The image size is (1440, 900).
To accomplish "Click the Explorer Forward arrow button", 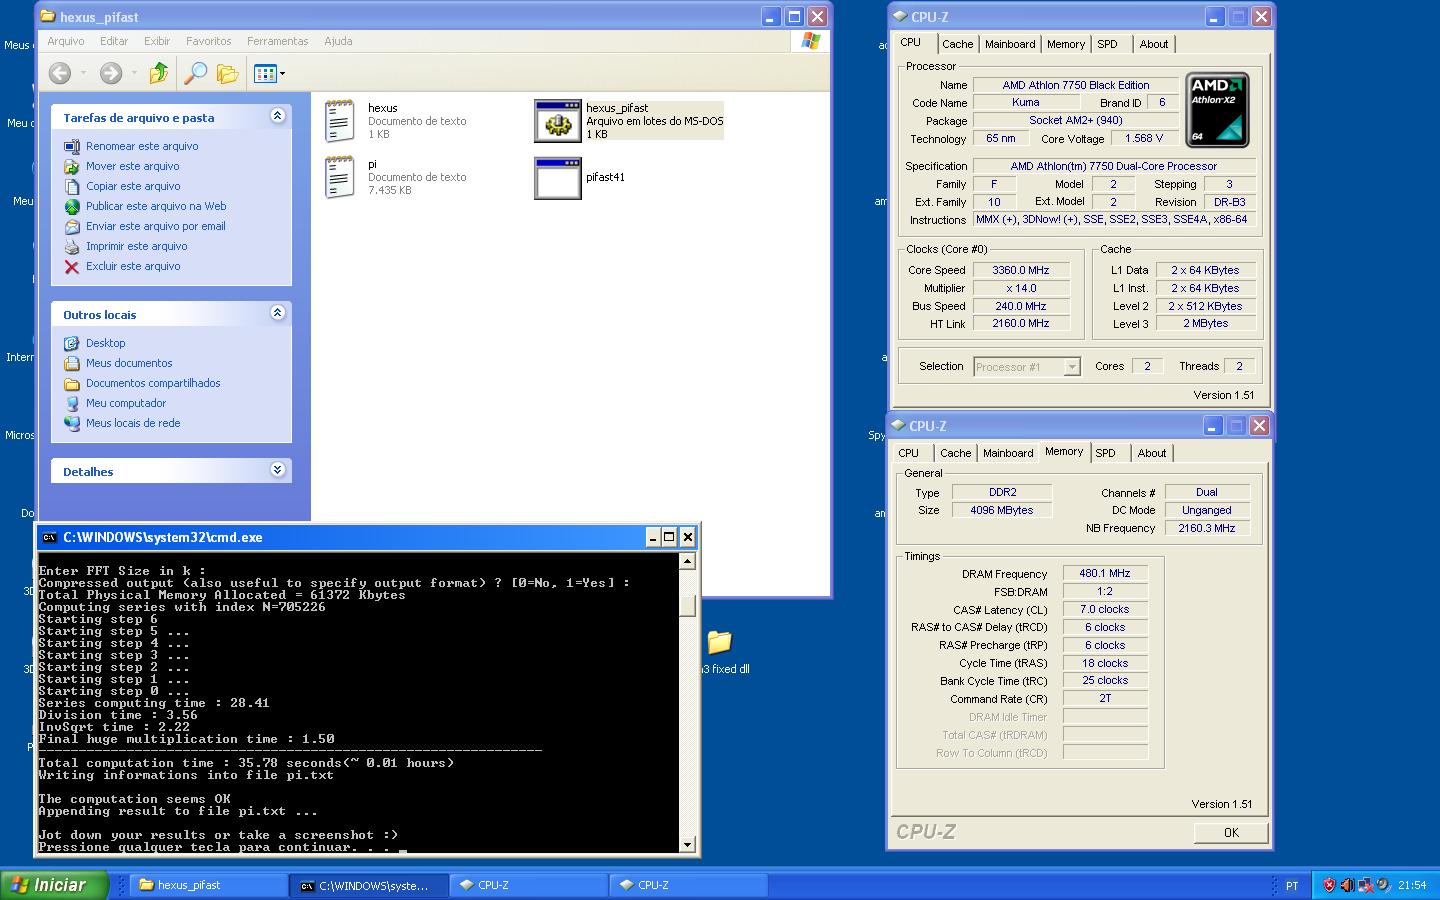I will (x=111, y=73).
